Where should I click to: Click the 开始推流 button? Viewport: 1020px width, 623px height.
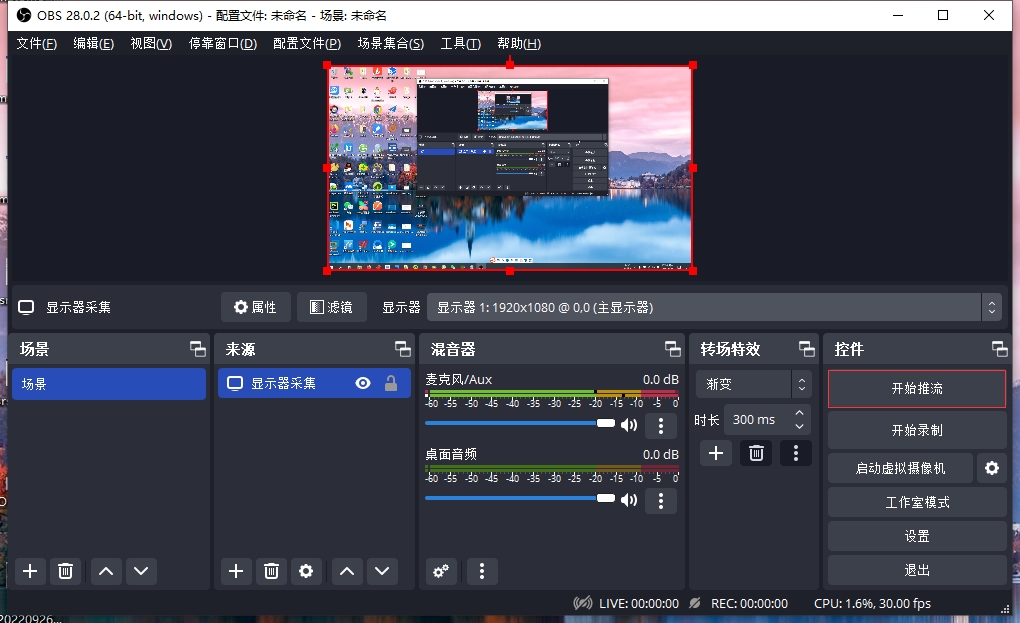[x=917, y=388]
